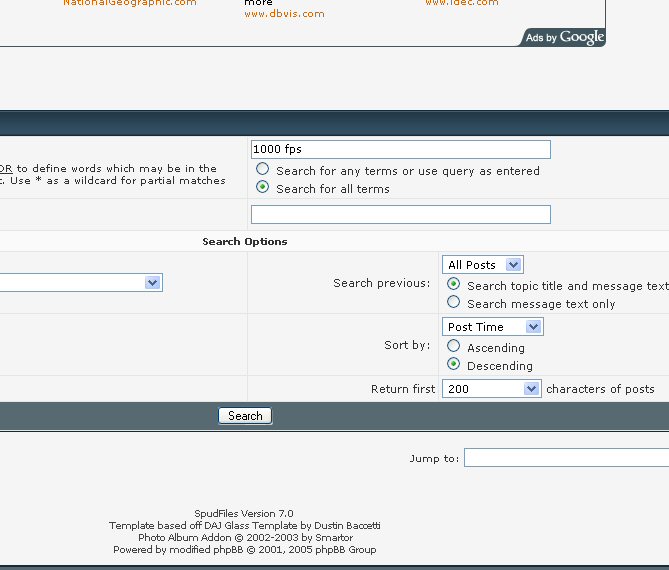Focus the empty field below search terms
Viewport: 669px width, 570px height.
click(x=400, y=214)
